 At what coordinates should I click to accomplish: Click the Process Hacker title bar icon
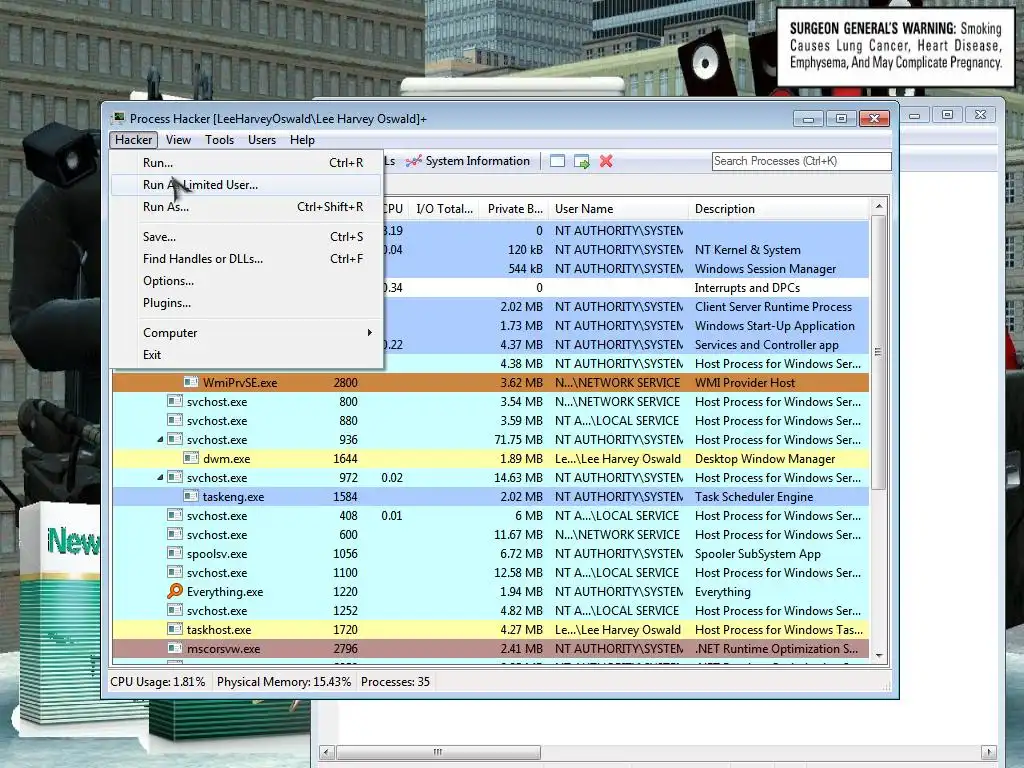[x=118, y=118]
